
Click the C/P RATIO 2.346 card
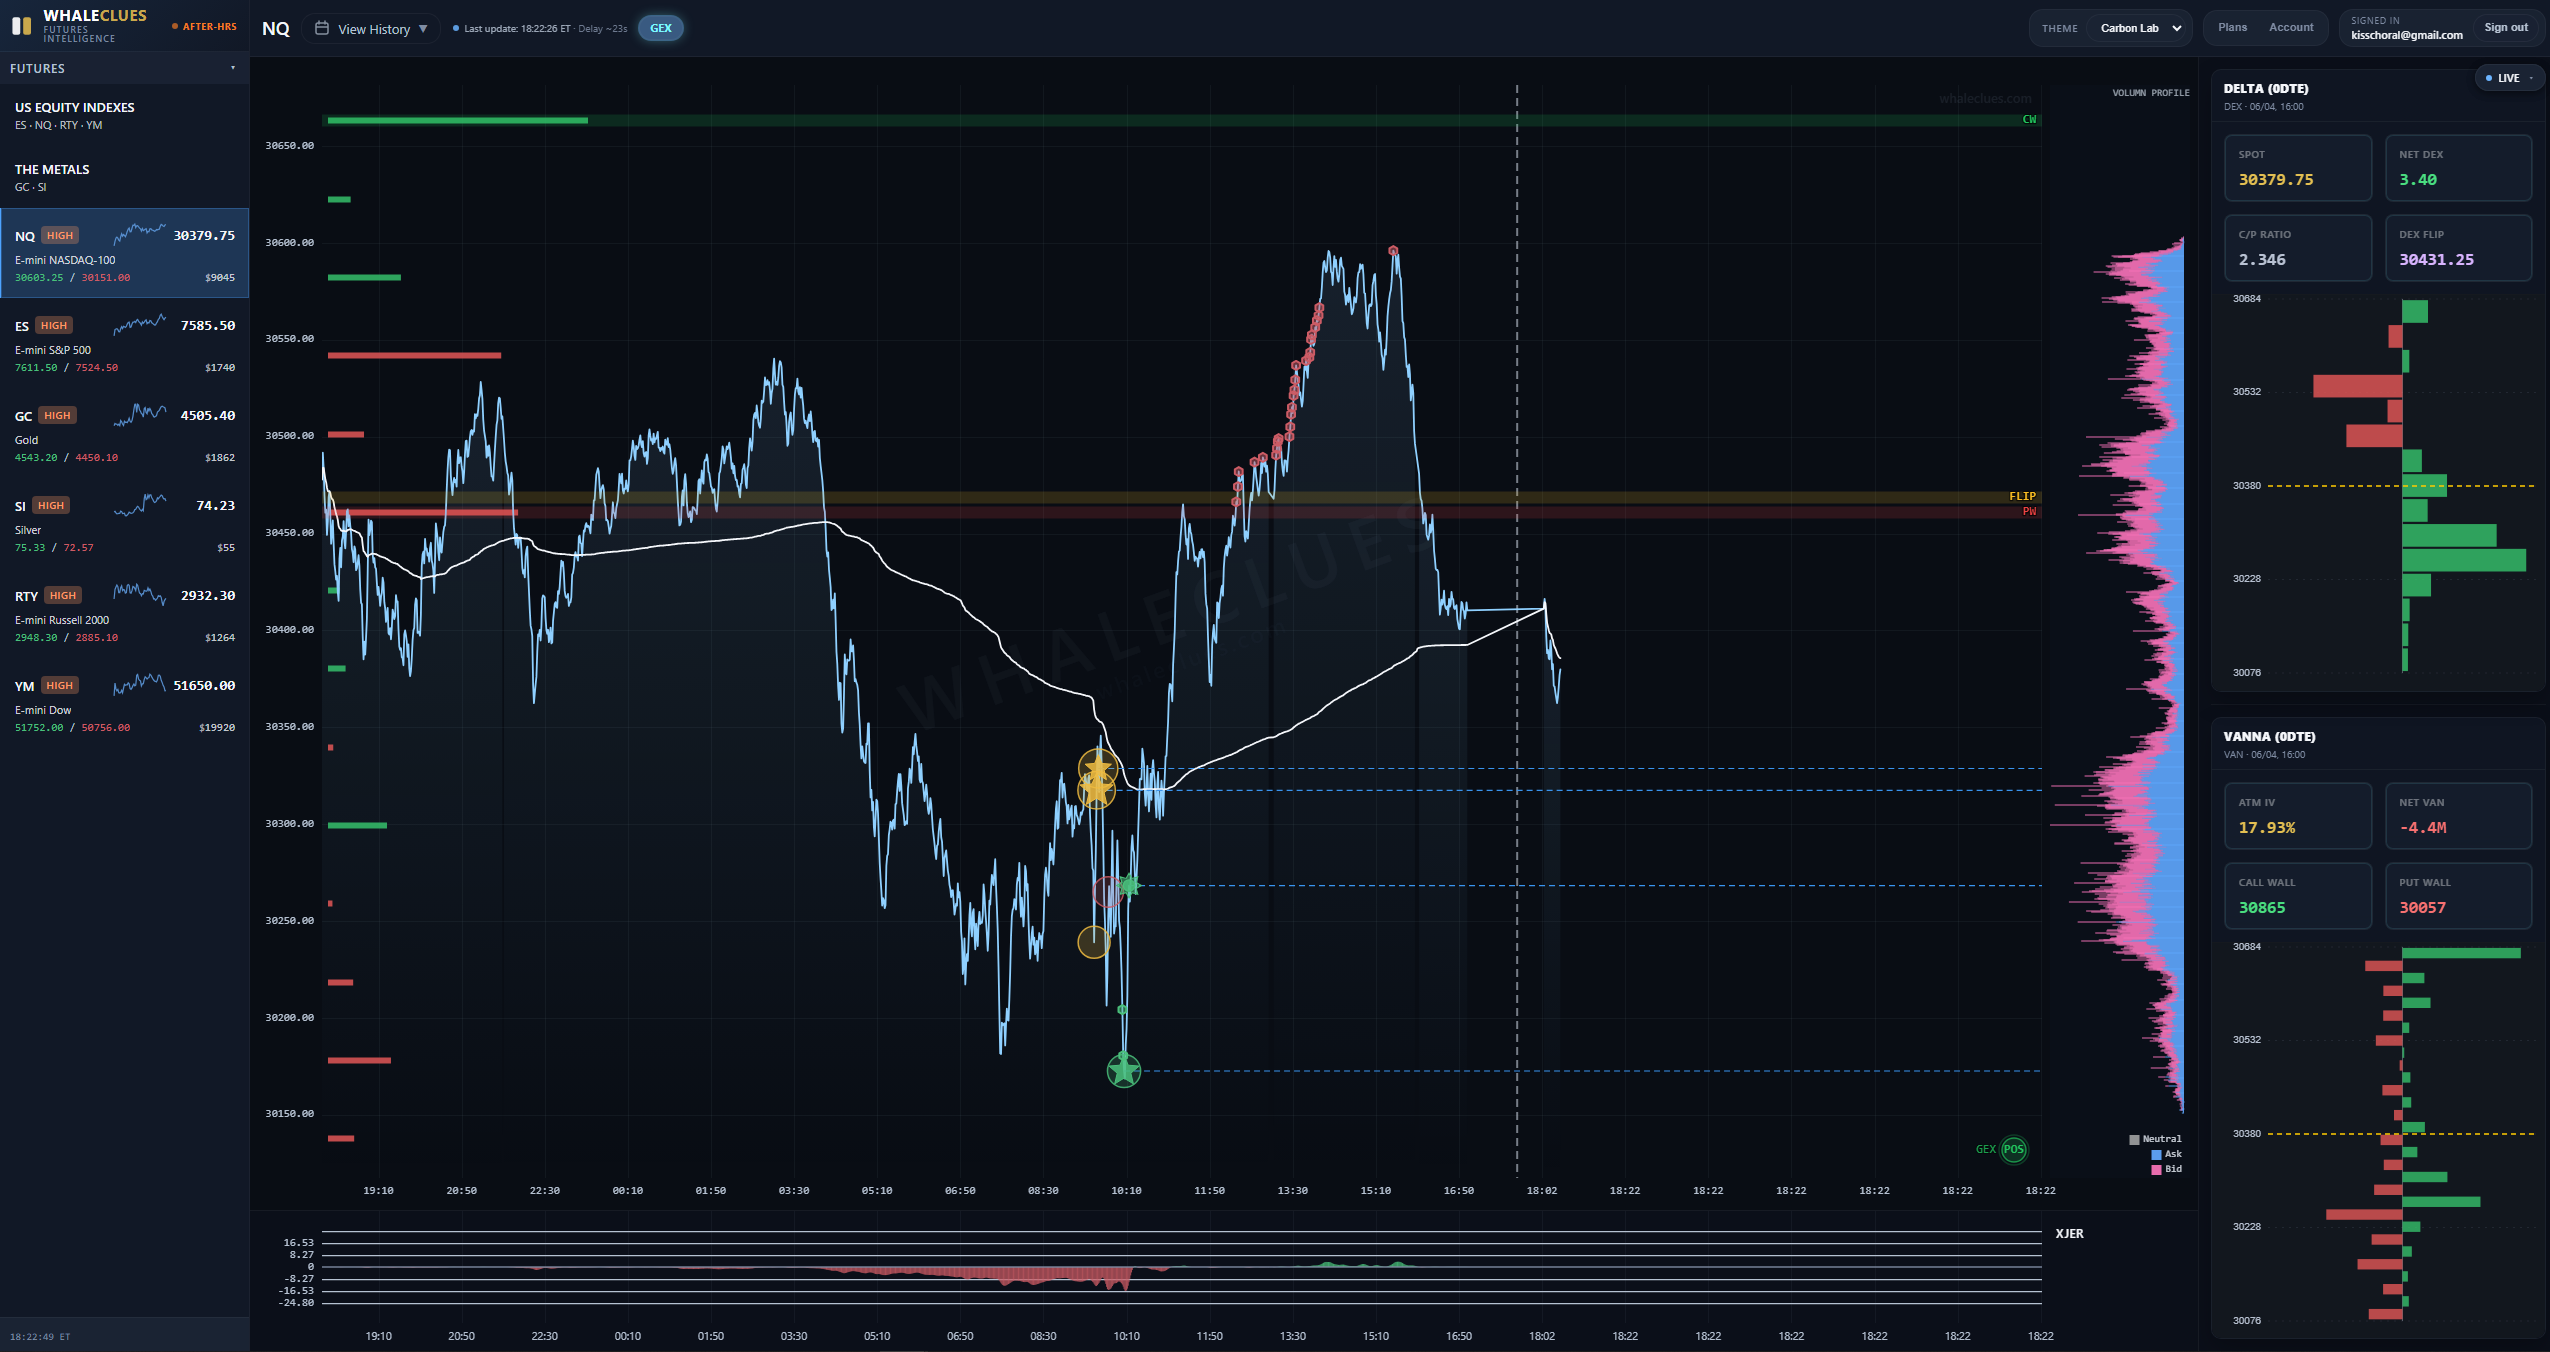coord(2298,248)
